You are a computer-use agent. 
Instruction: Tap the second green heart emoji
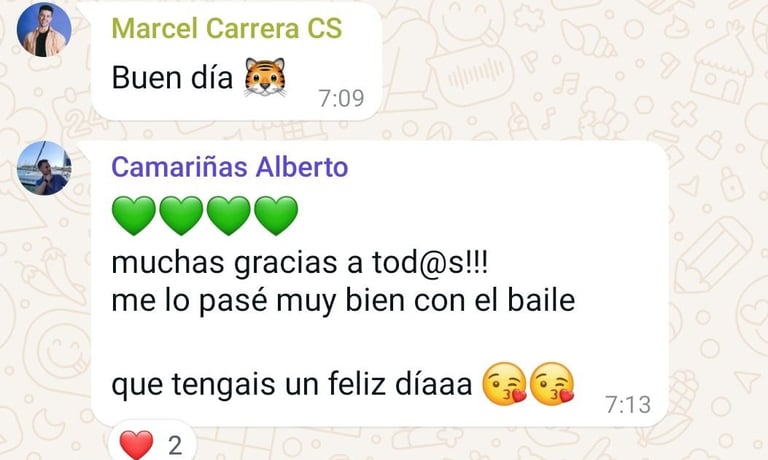click(181, 216)
